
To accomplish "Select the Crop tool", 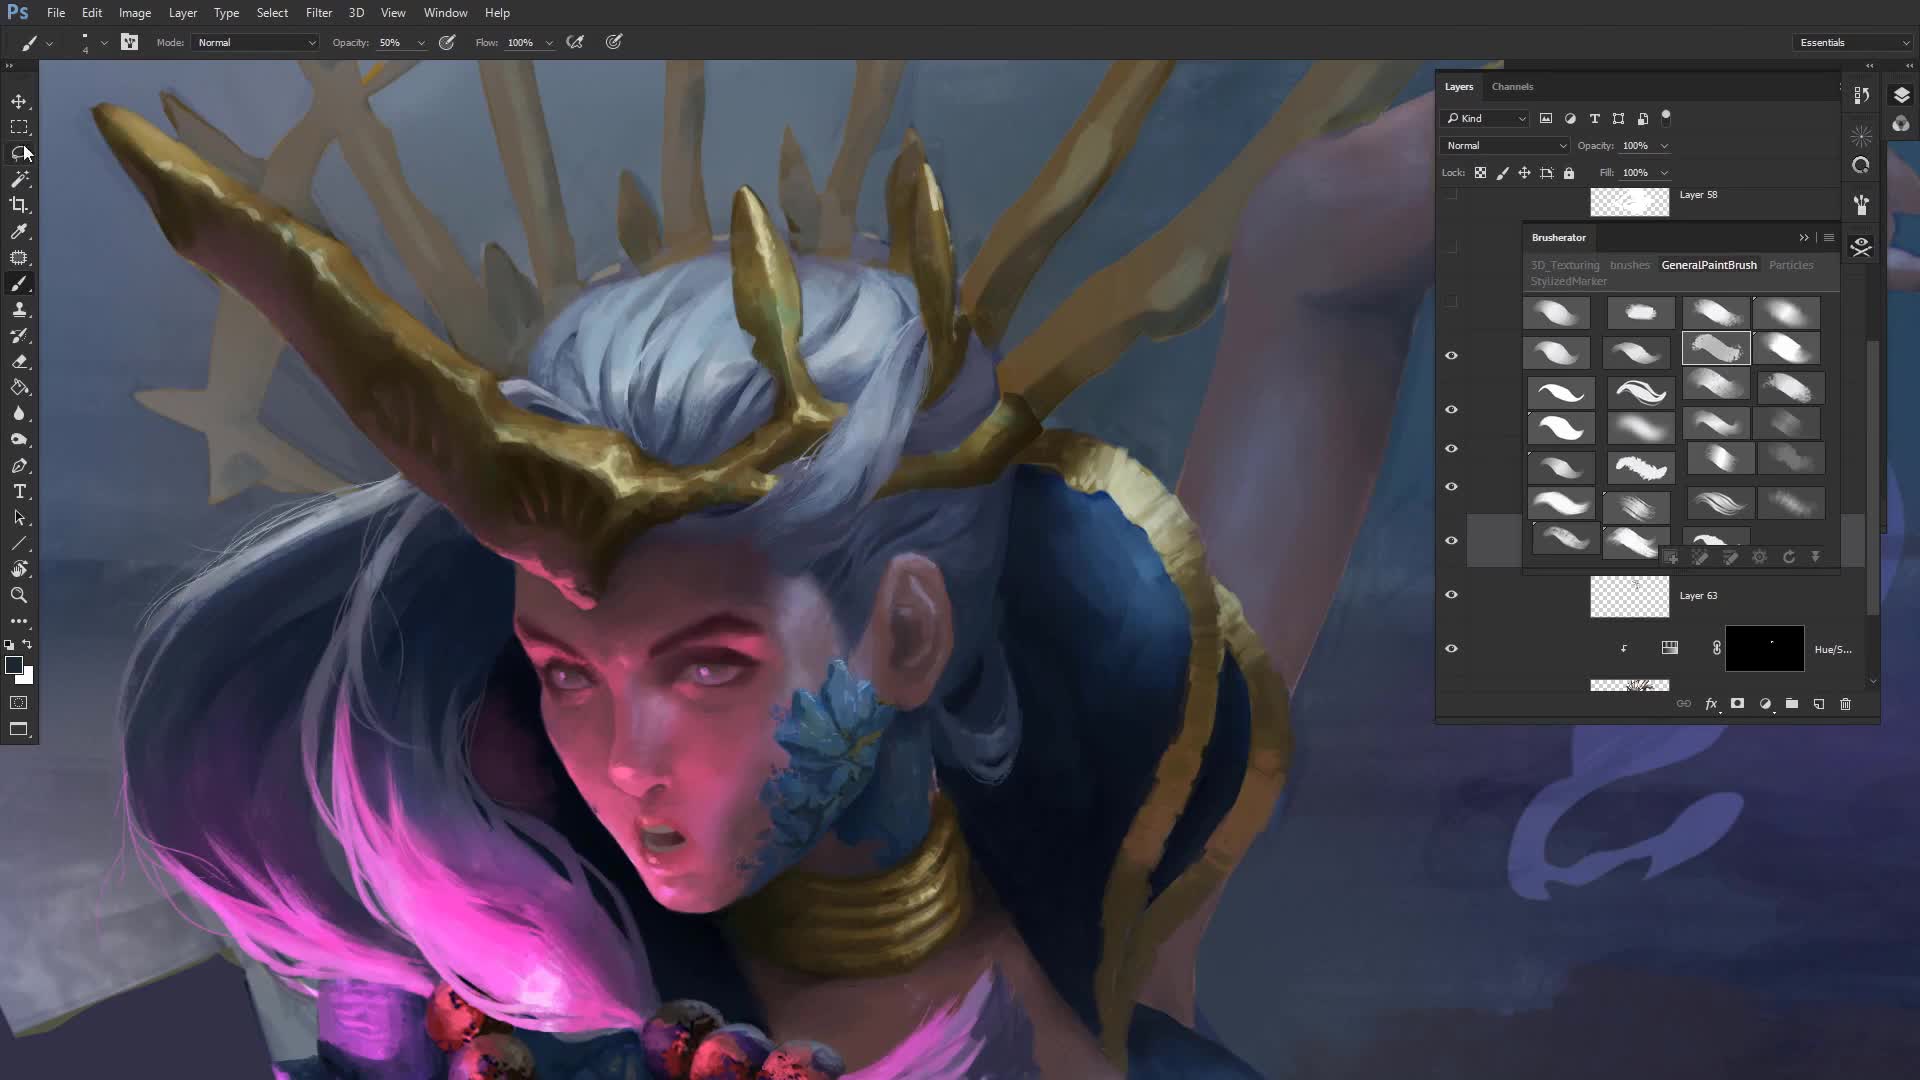I will pos(19,205).
